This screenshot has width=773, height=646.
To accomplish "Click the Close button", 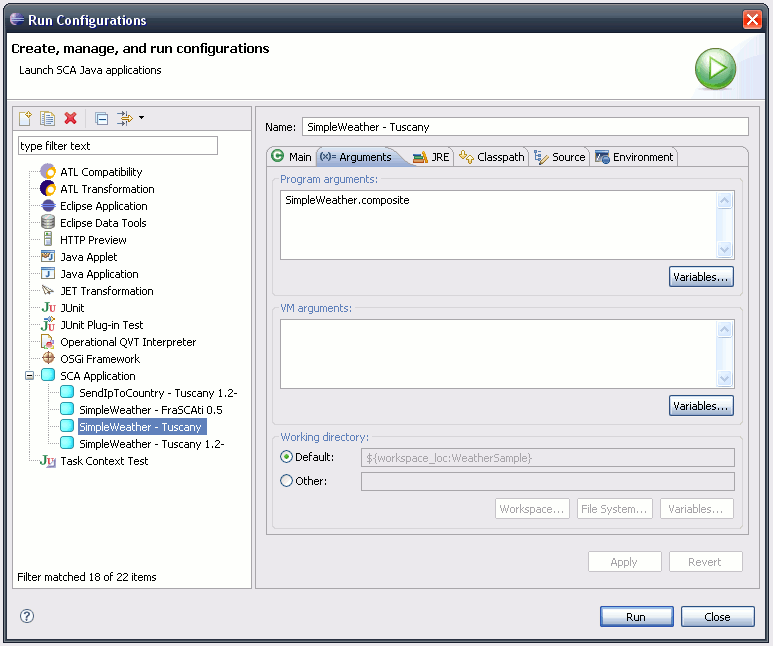I will pyautogui.click(x=718, y=617).
